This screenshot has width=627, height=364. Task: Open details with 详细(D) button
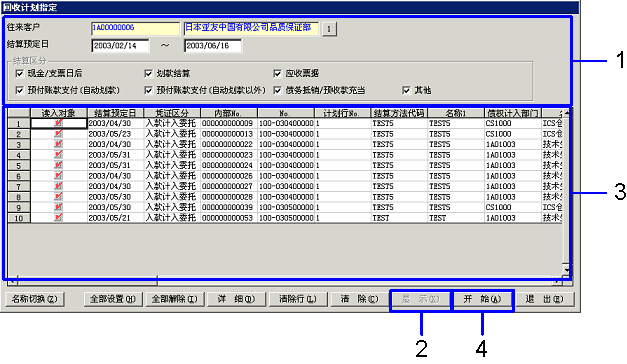[x=236, y=299]
